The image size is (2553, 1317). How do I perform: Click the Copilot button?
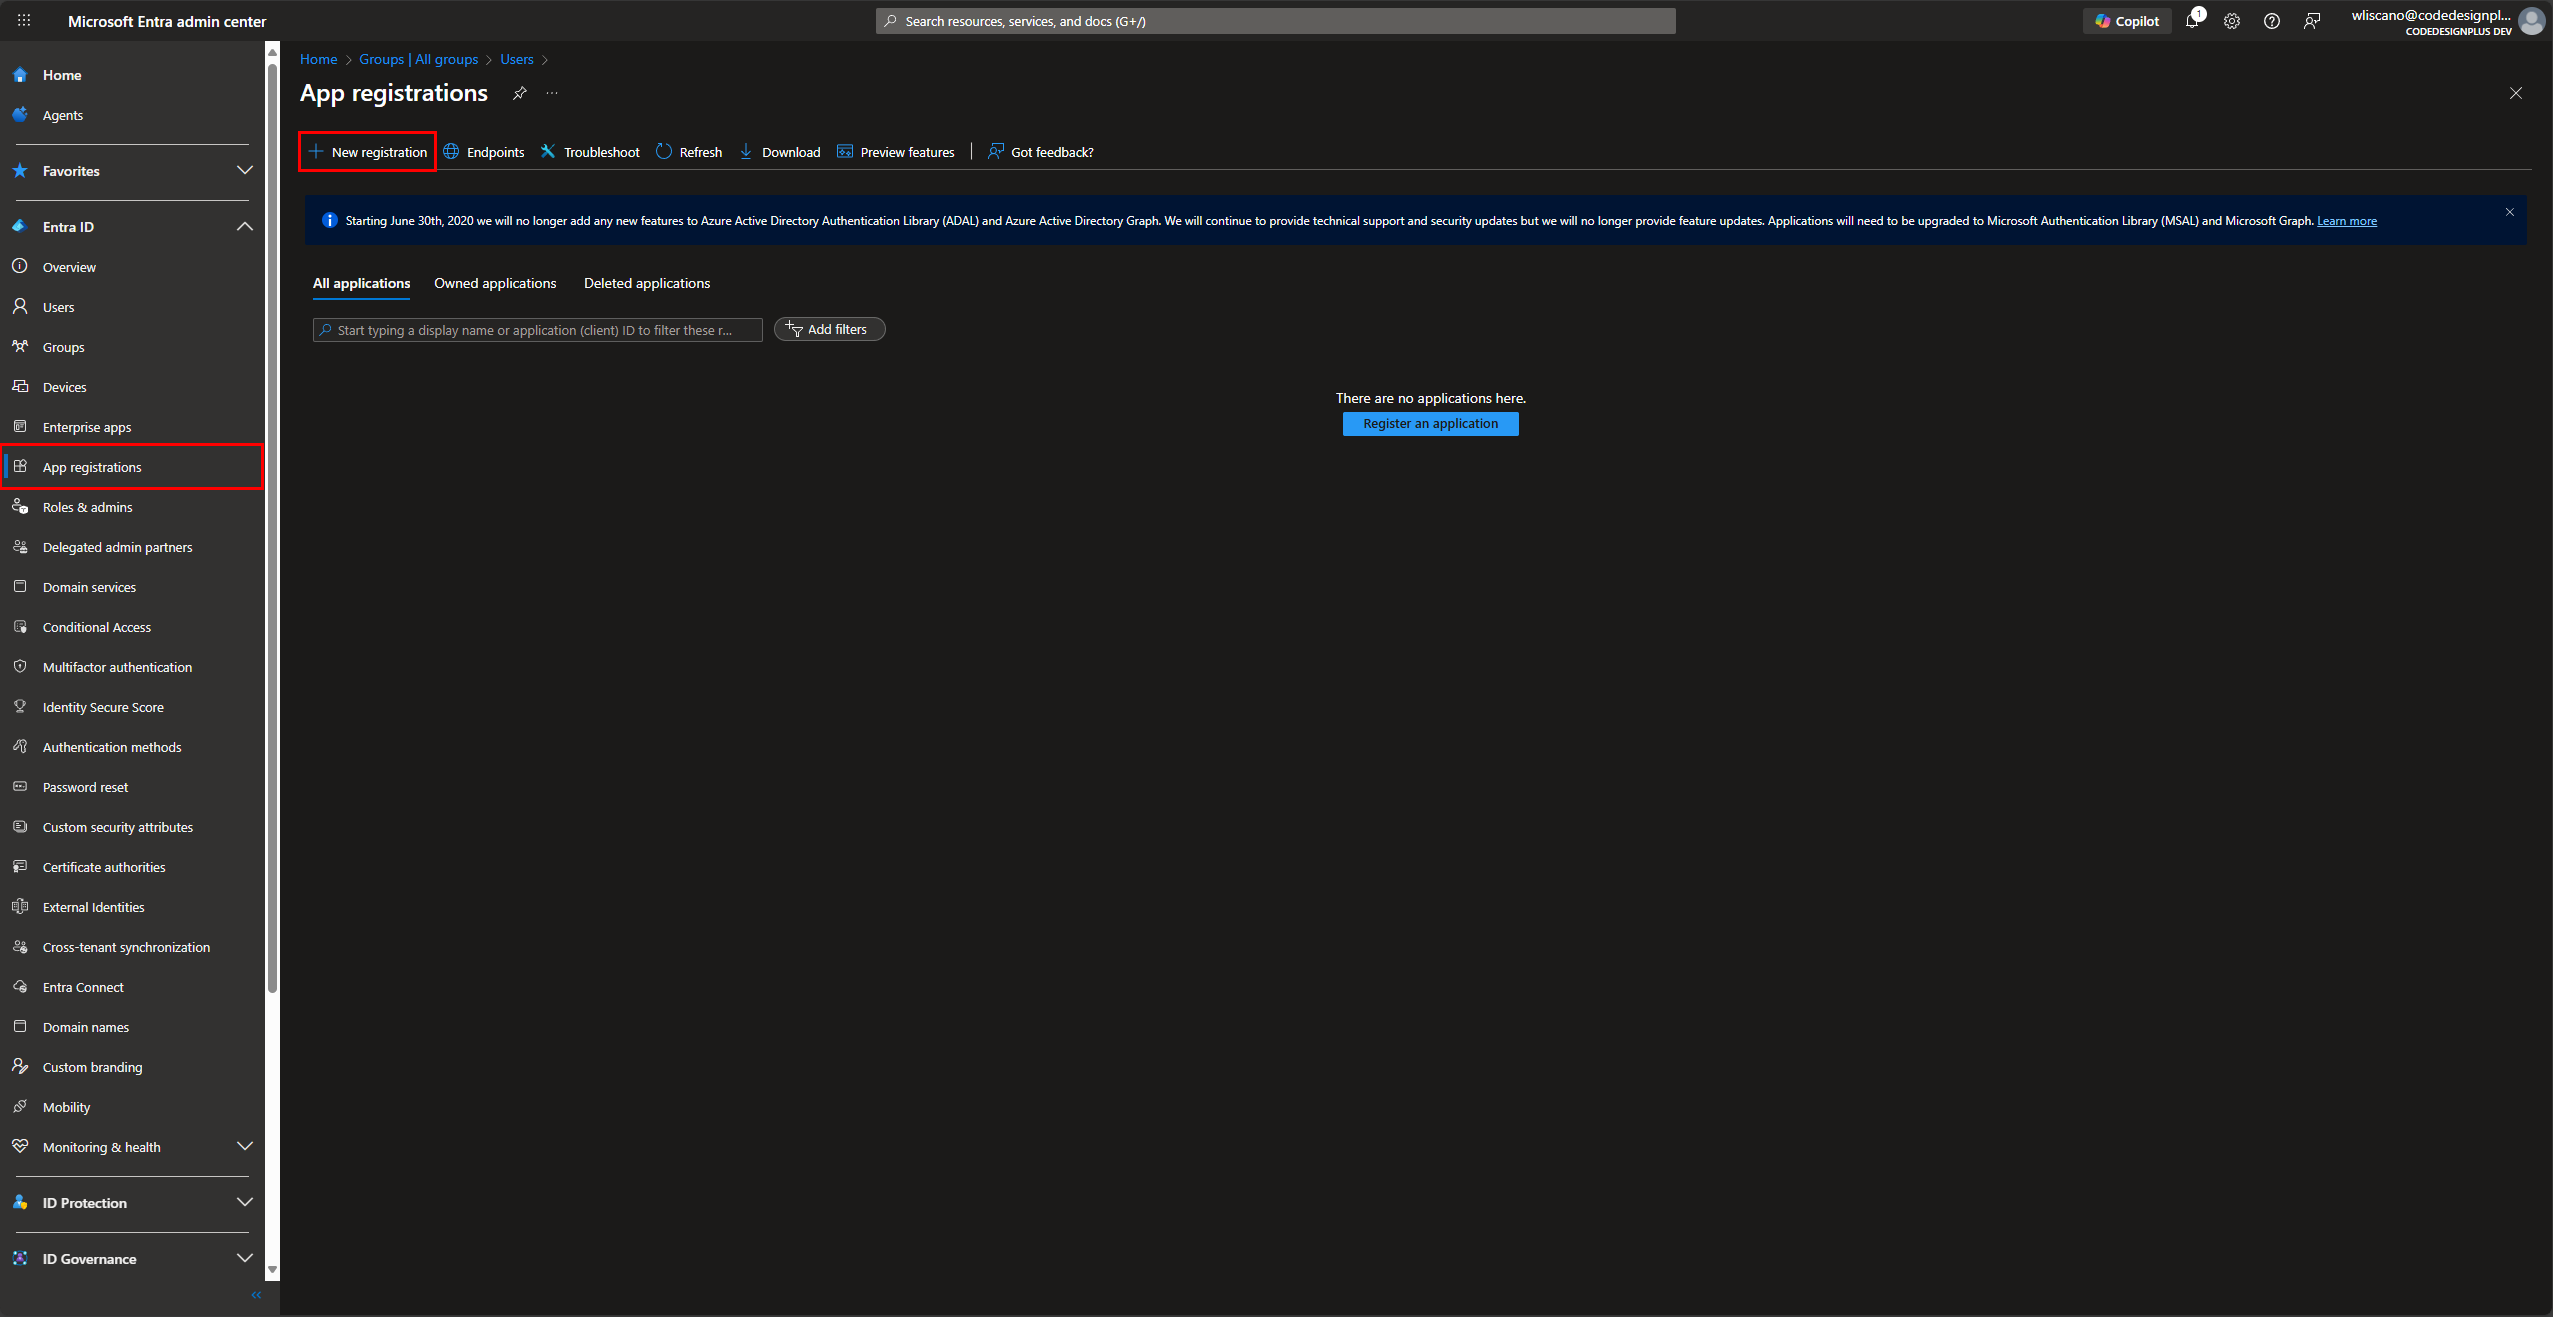coord(2127,21)
